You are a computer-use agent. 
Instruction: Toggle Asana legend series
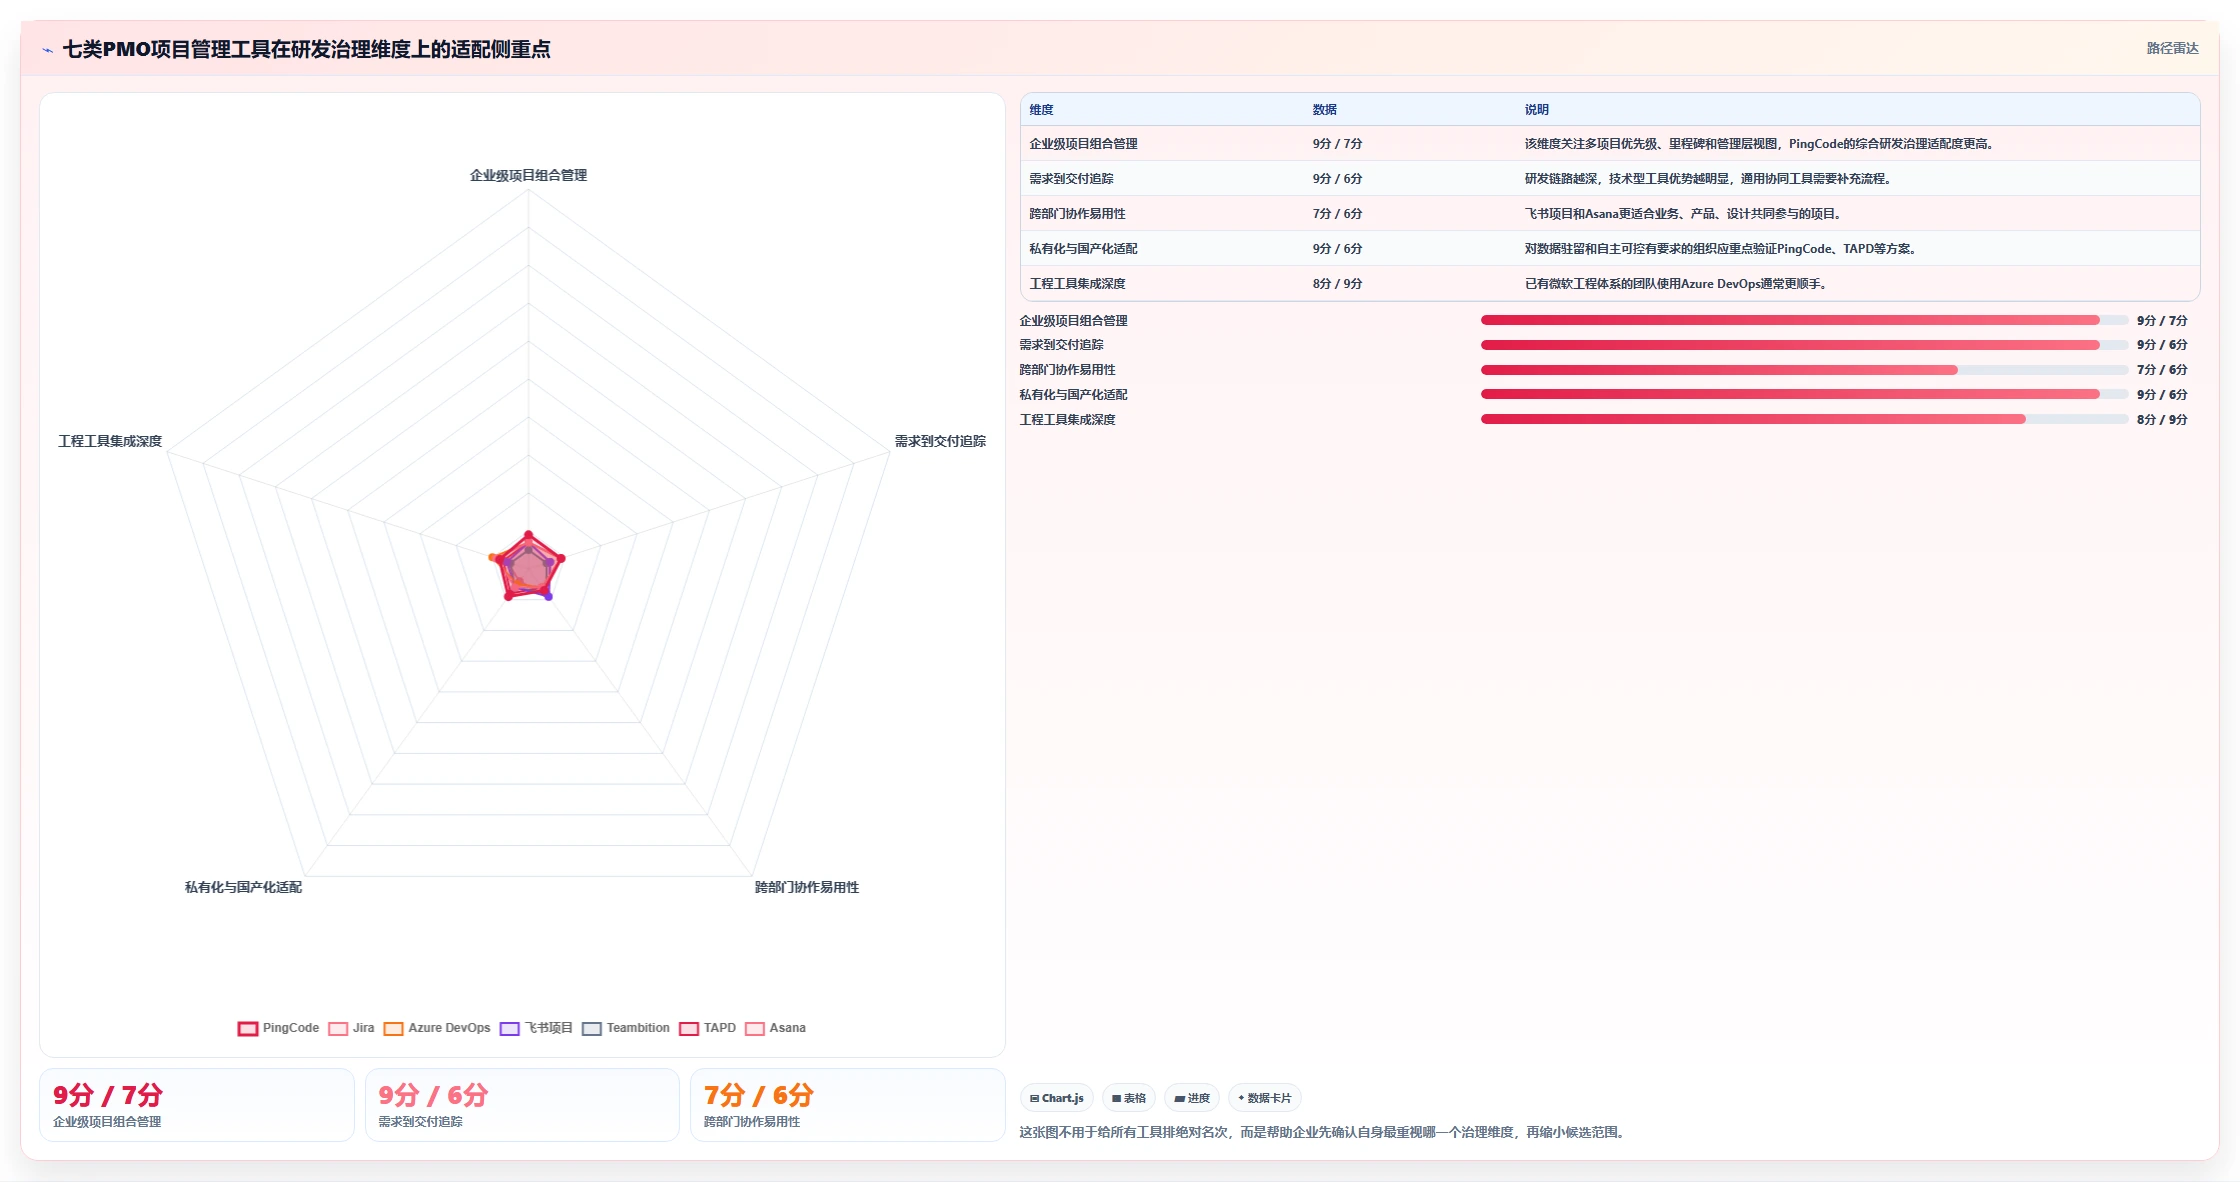[775, 1028]
